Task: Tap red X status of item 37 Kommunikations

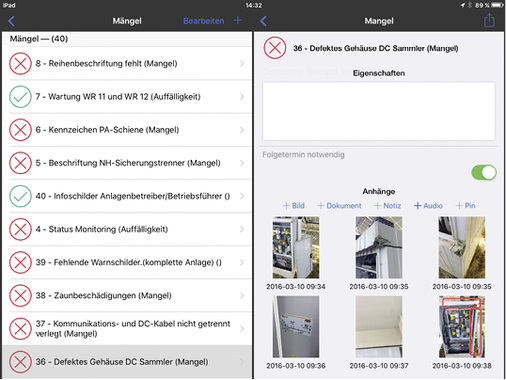Action: click(20, 329)
